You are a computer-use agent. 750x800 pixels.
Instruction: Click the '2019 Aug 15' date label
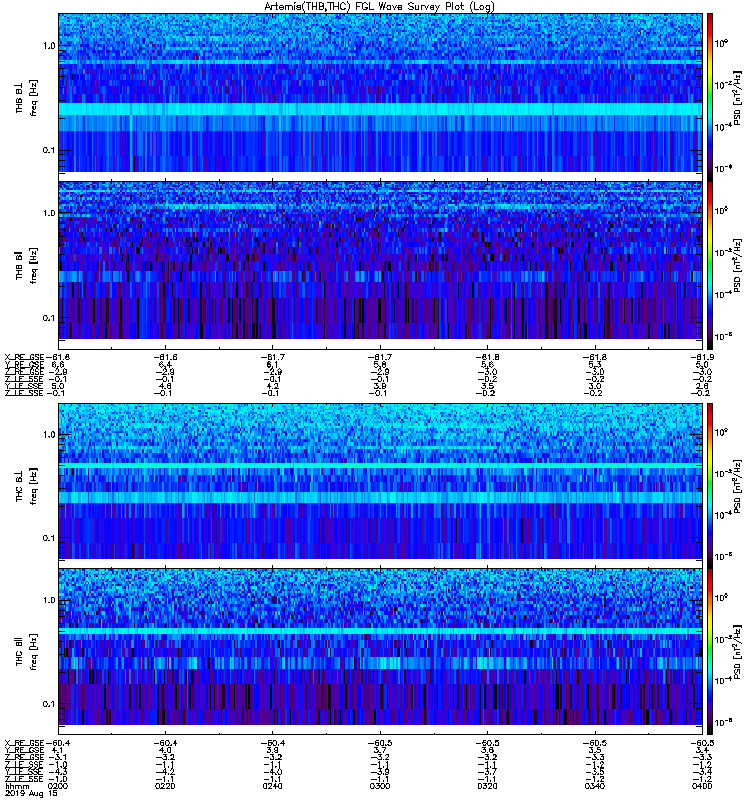[x=31, y=793]
